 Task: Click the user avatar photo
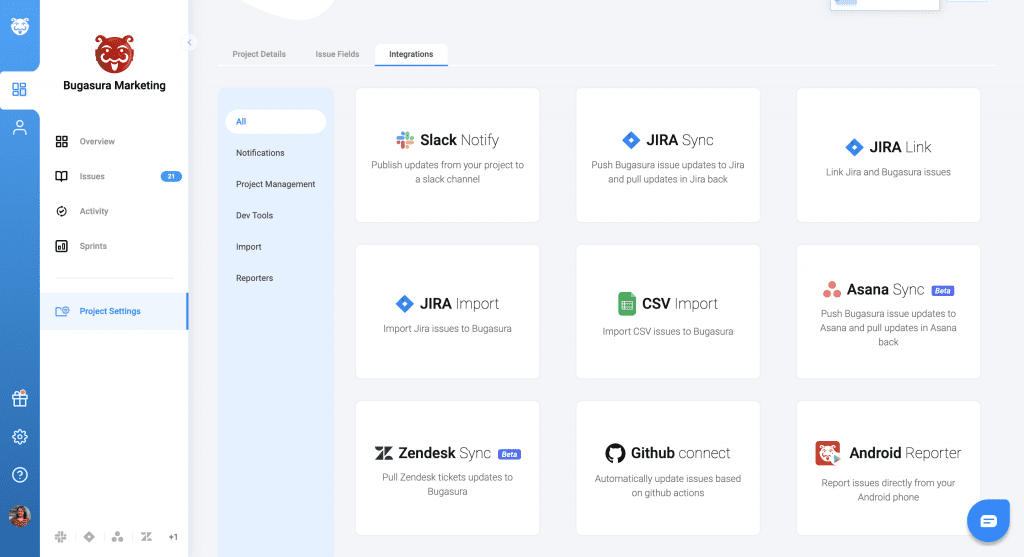point(20,516)
